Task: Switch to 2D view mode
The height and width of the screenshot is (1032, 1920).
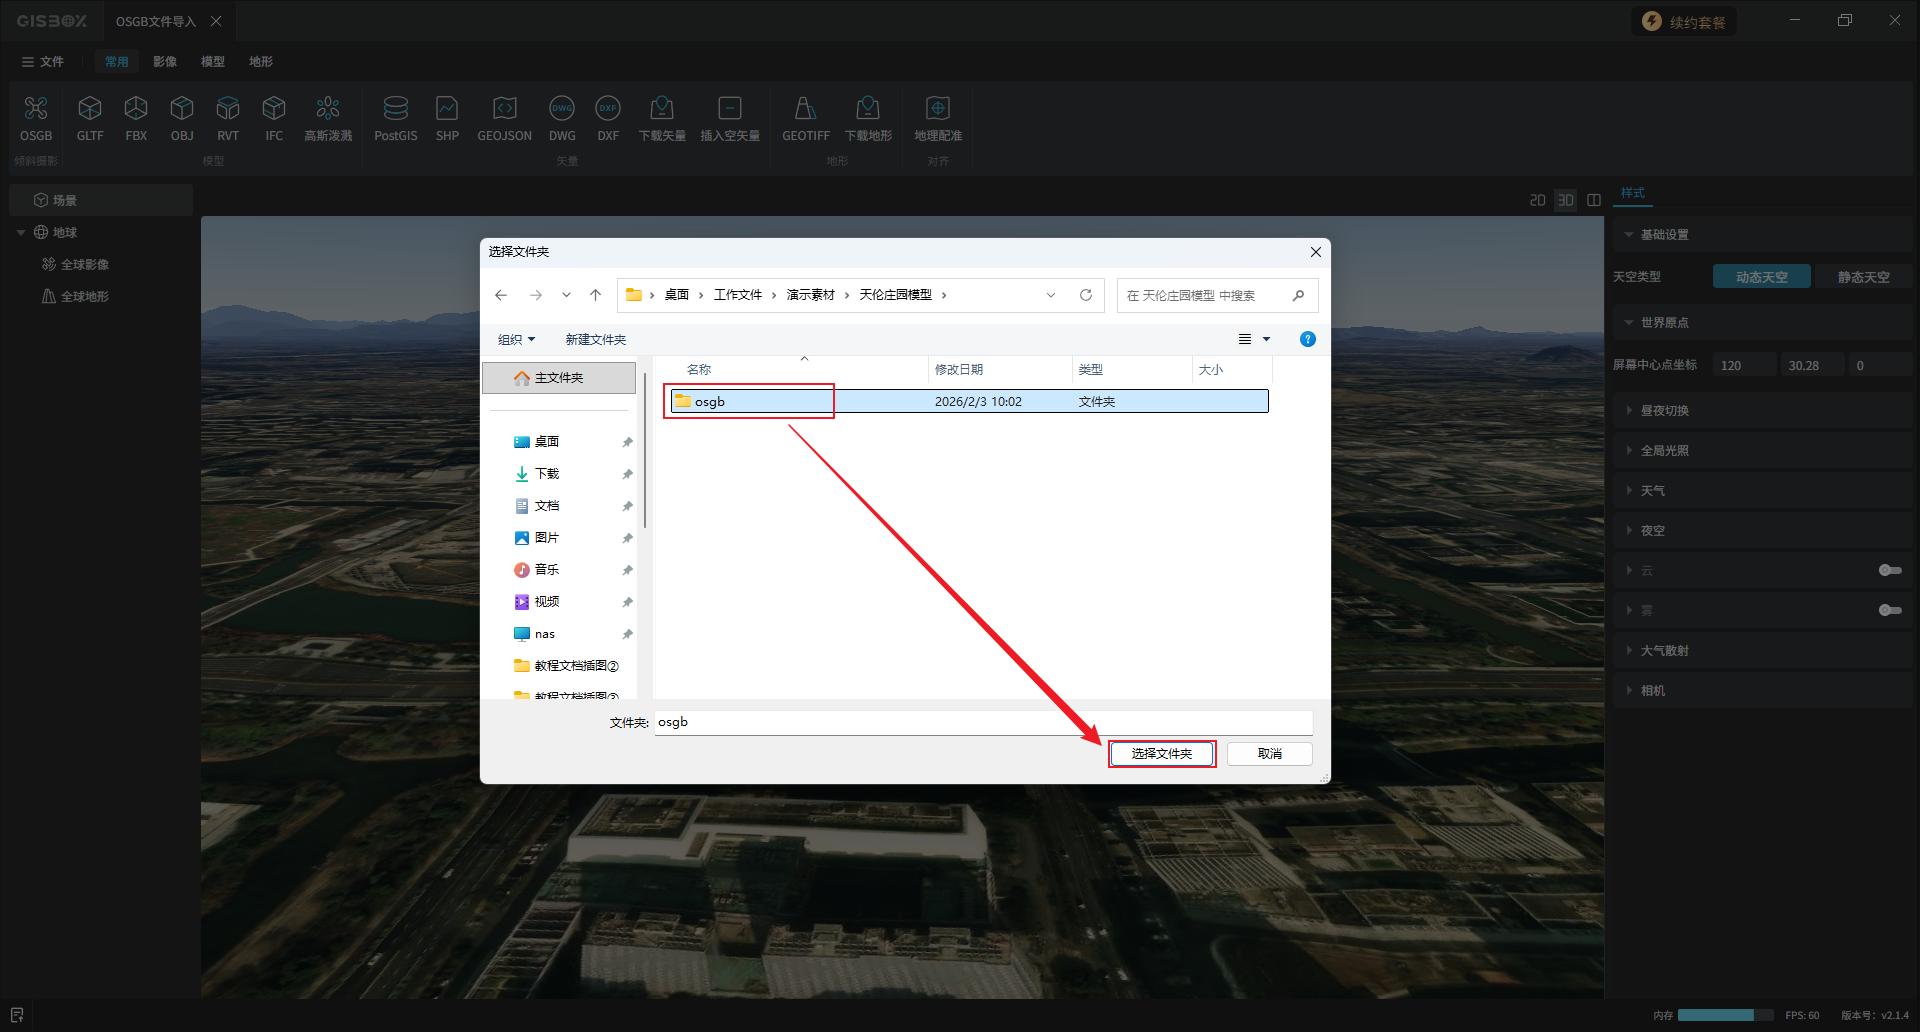Action: [1537, 201]
